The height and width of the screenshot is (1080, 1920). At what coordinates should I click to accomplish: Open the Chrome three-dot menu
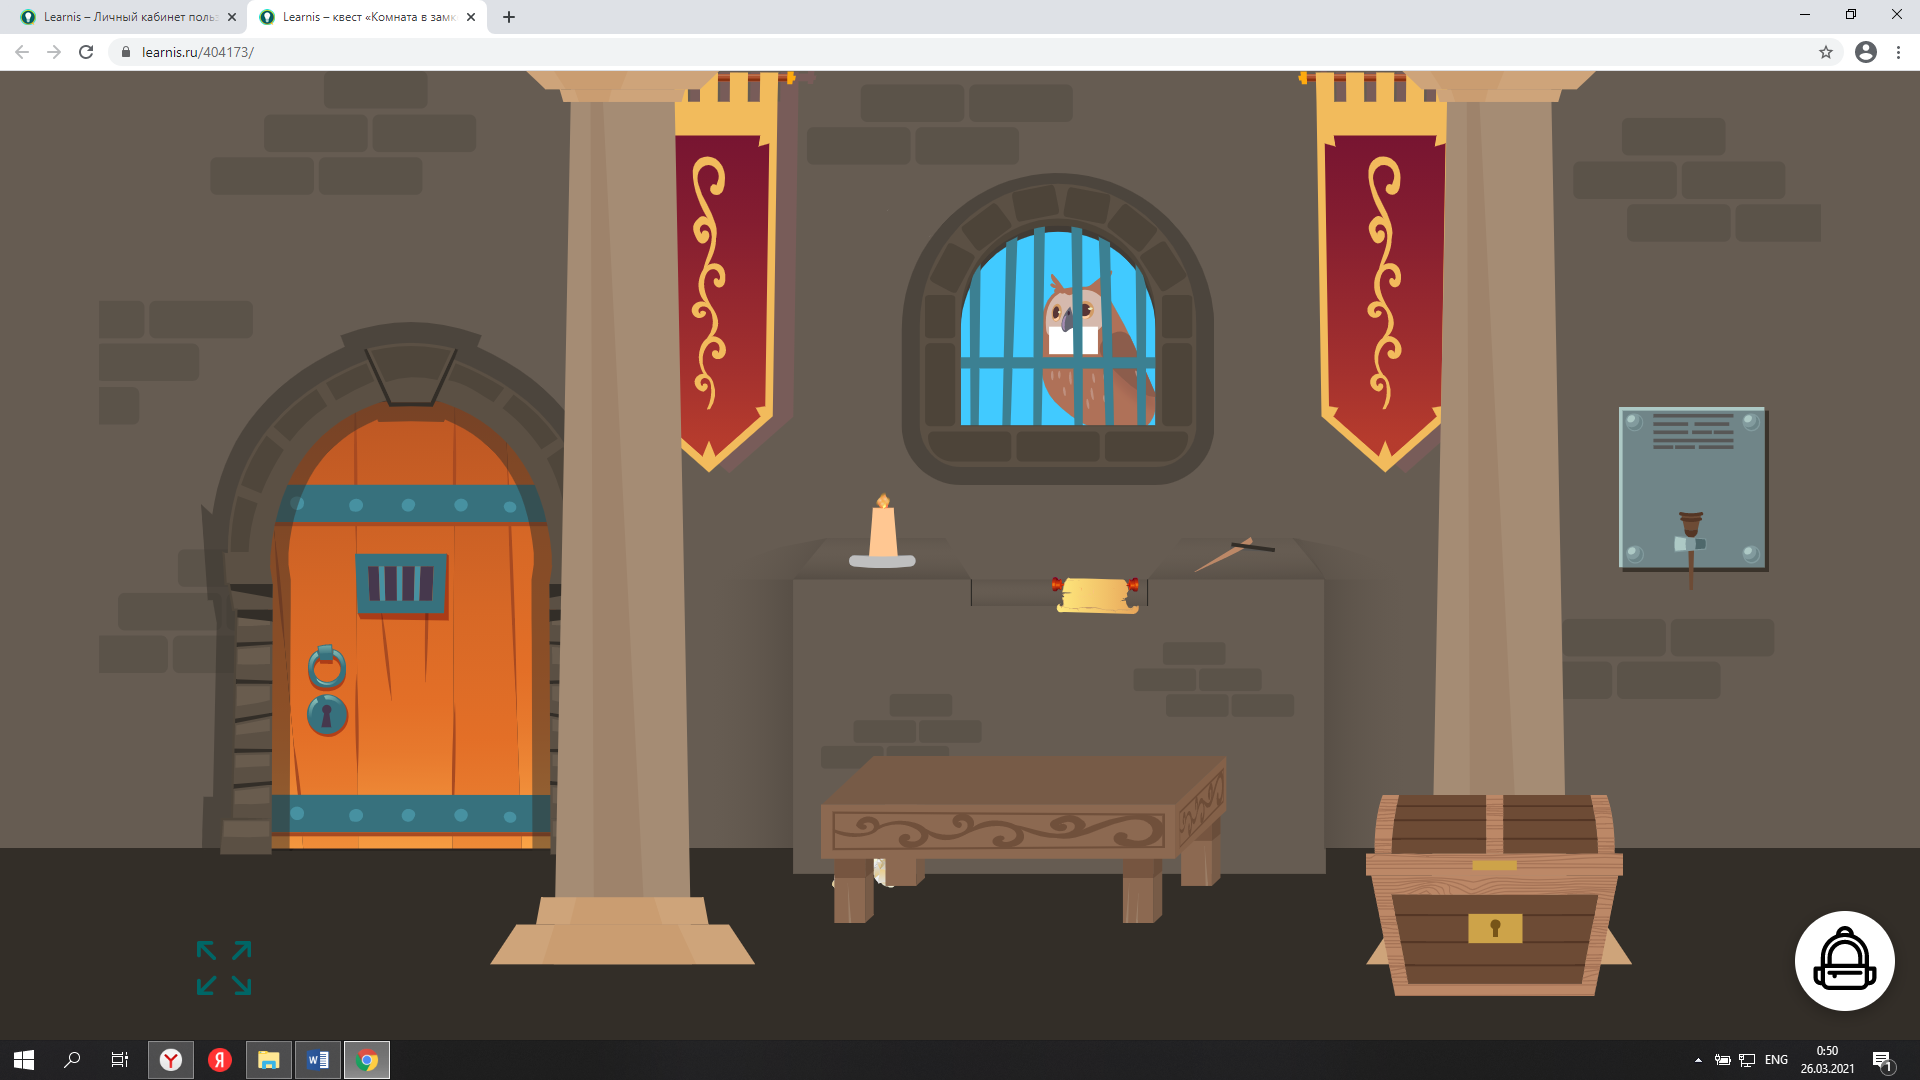pos(1898,52)
